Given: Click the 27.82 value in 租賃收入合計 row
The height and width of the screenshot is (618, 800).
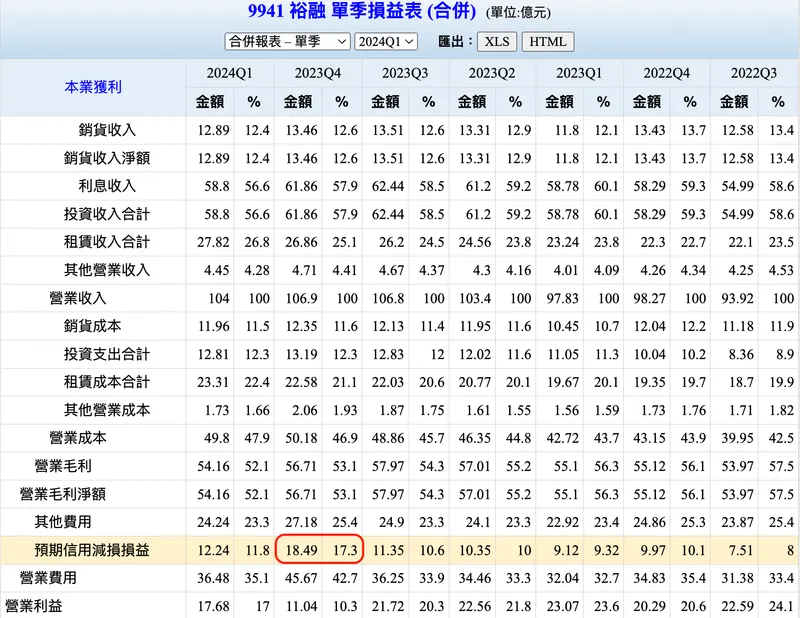Looking at the screenshot, I should (x=213, y=242).
